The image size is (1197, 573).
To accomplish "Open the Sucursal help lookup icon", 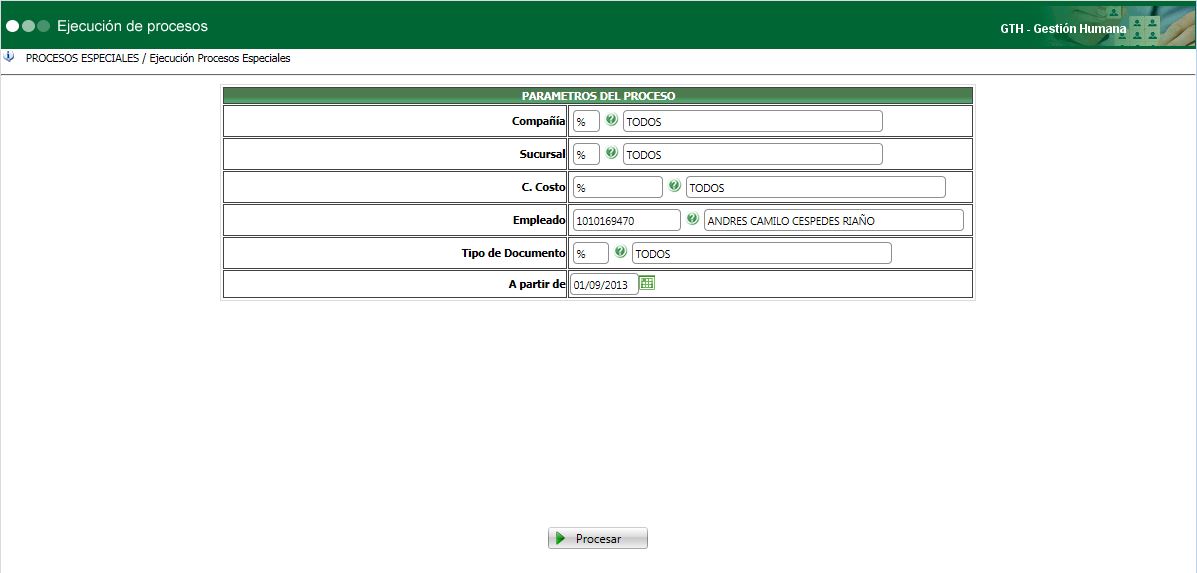I will (x=611, y=153).
